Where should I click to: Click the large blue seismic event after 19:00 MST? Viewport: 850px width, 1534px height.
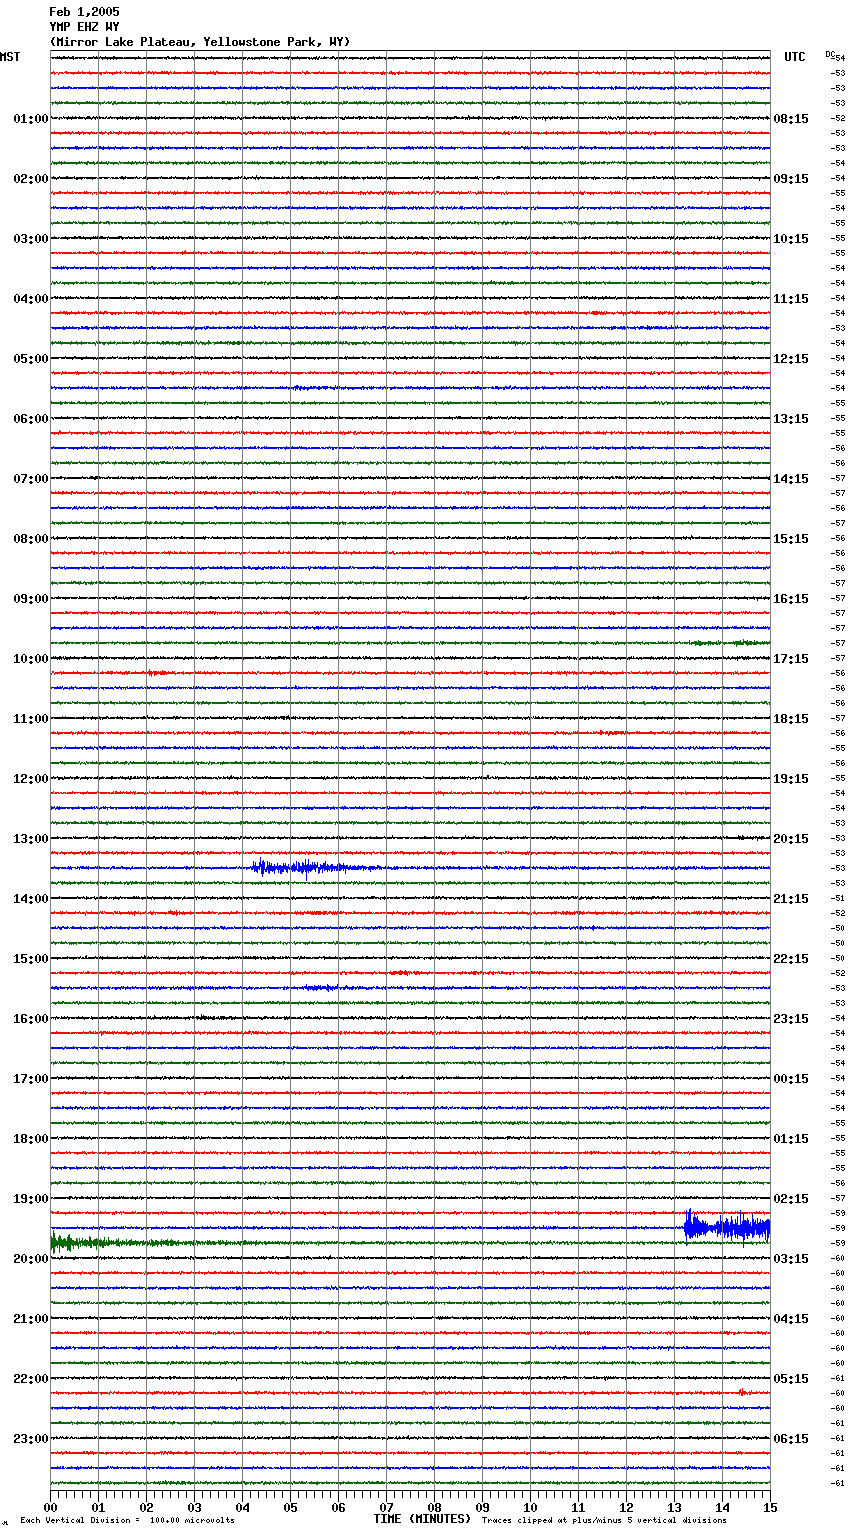click(x=727, y=1226)
